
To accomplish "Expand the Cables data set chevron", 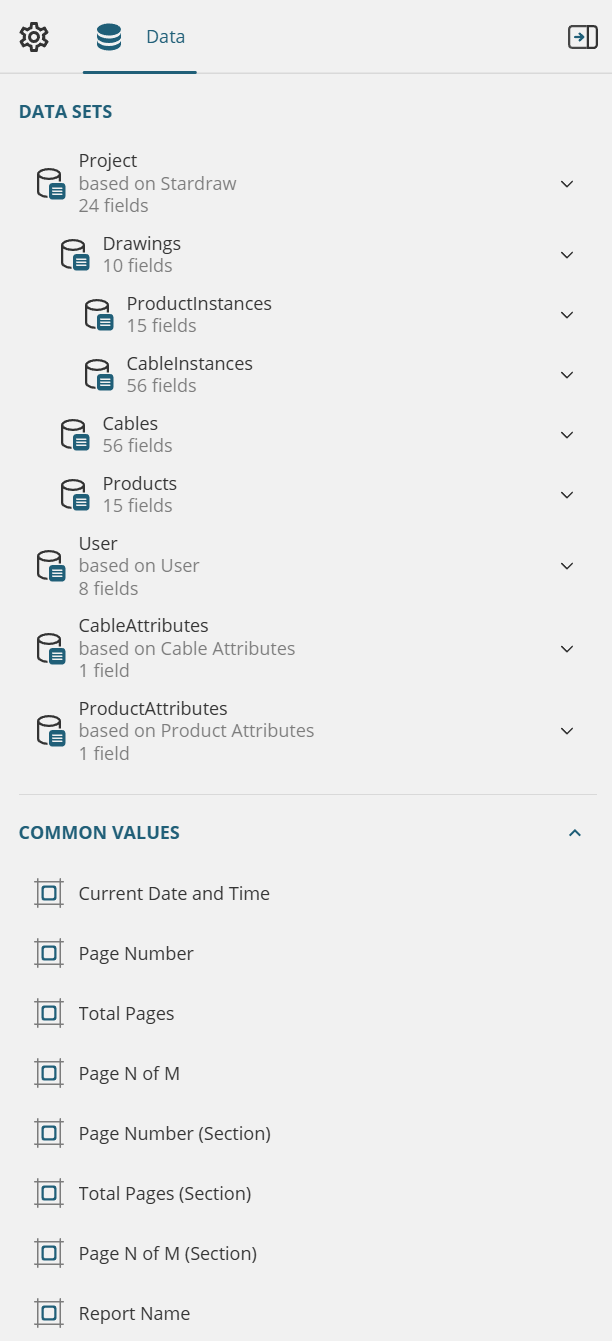I will click(567, 435).
